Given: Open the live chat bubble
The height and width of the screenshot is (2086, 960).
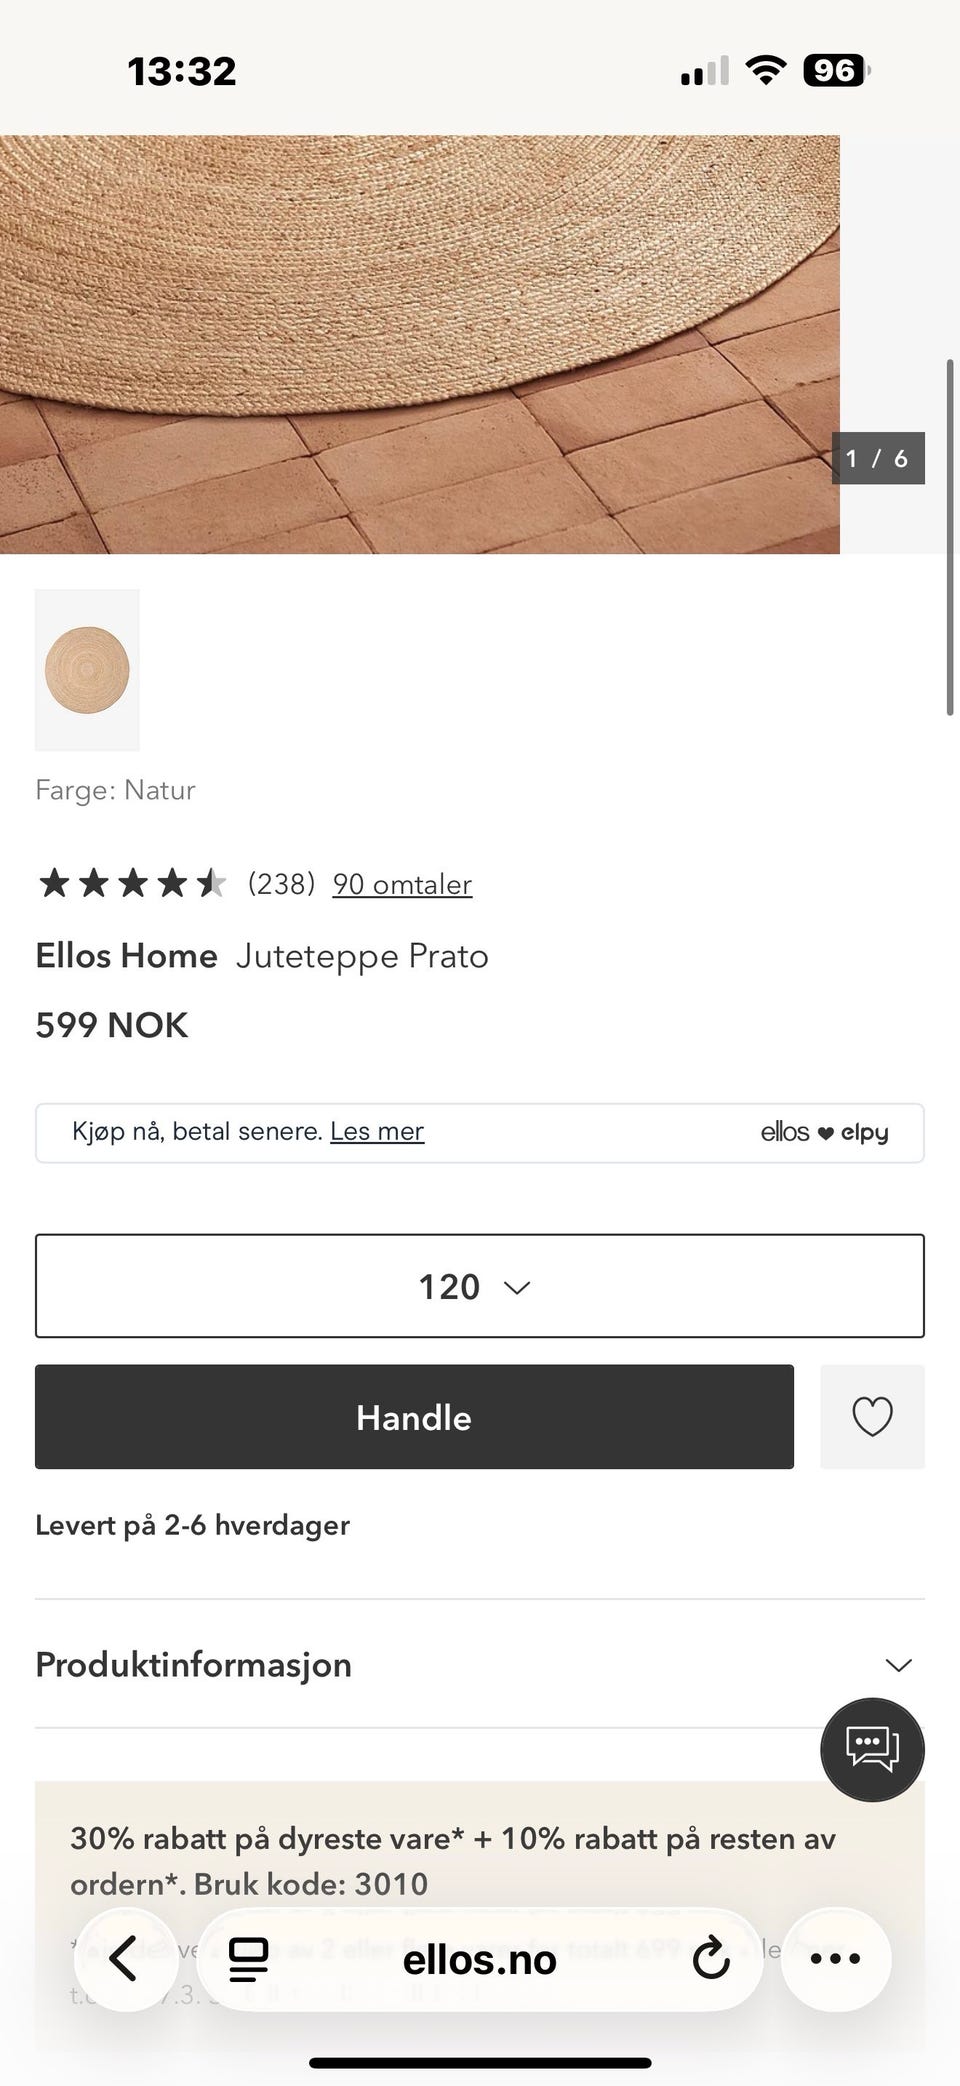Looking at the screenshot, I should pyautogui.click(x=872, y=1749).
